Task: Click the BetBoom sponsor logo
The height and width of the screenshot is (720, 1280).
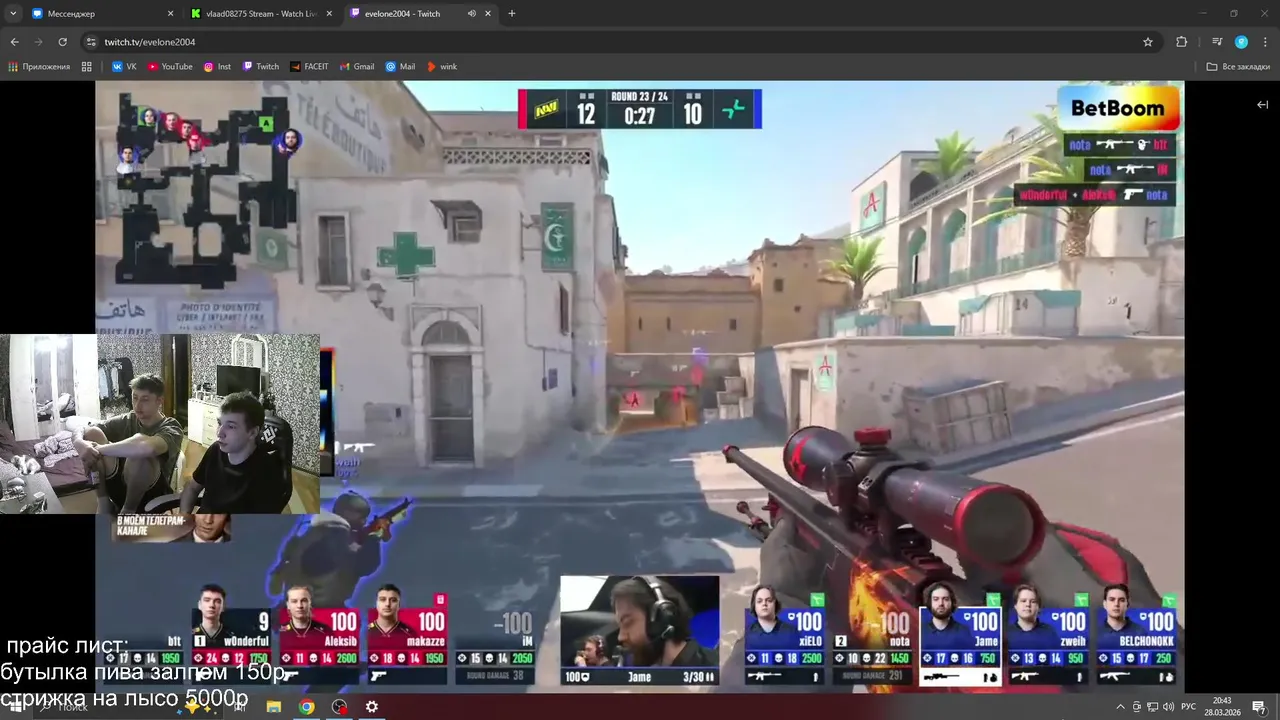Action: (1118, 108)
